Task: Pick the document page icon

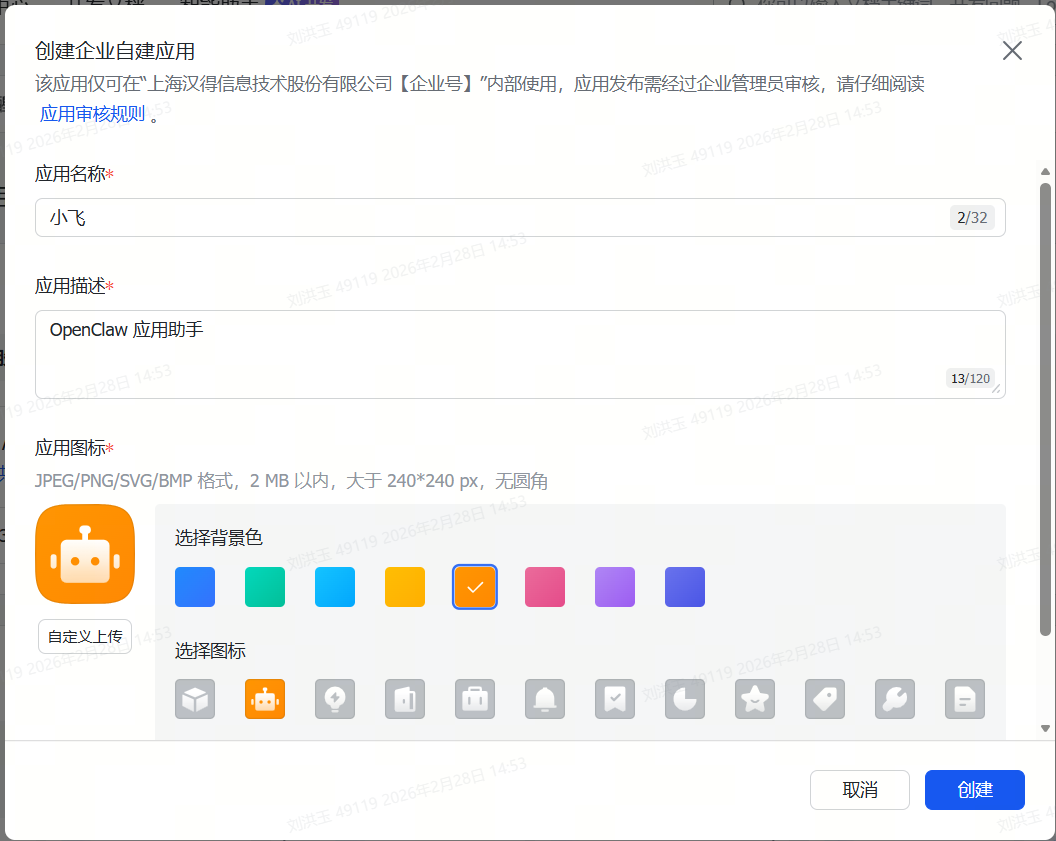Action: point(965,699)
